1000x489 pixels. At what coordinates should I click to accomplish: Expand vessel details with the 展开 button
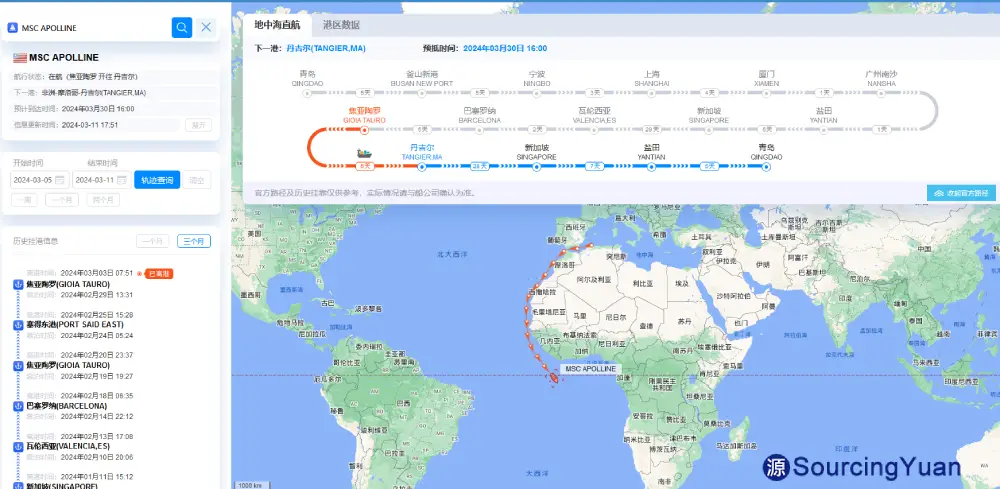click(x=198, y=125)
